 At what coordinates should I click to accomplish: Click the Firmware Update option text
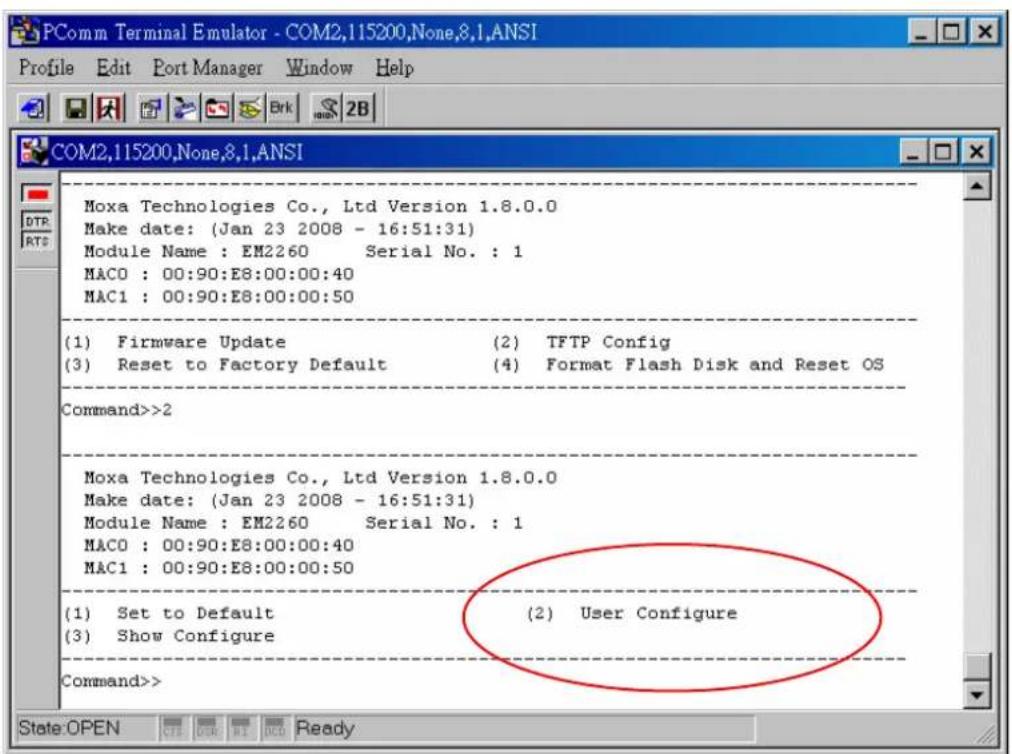coord(201,342)
